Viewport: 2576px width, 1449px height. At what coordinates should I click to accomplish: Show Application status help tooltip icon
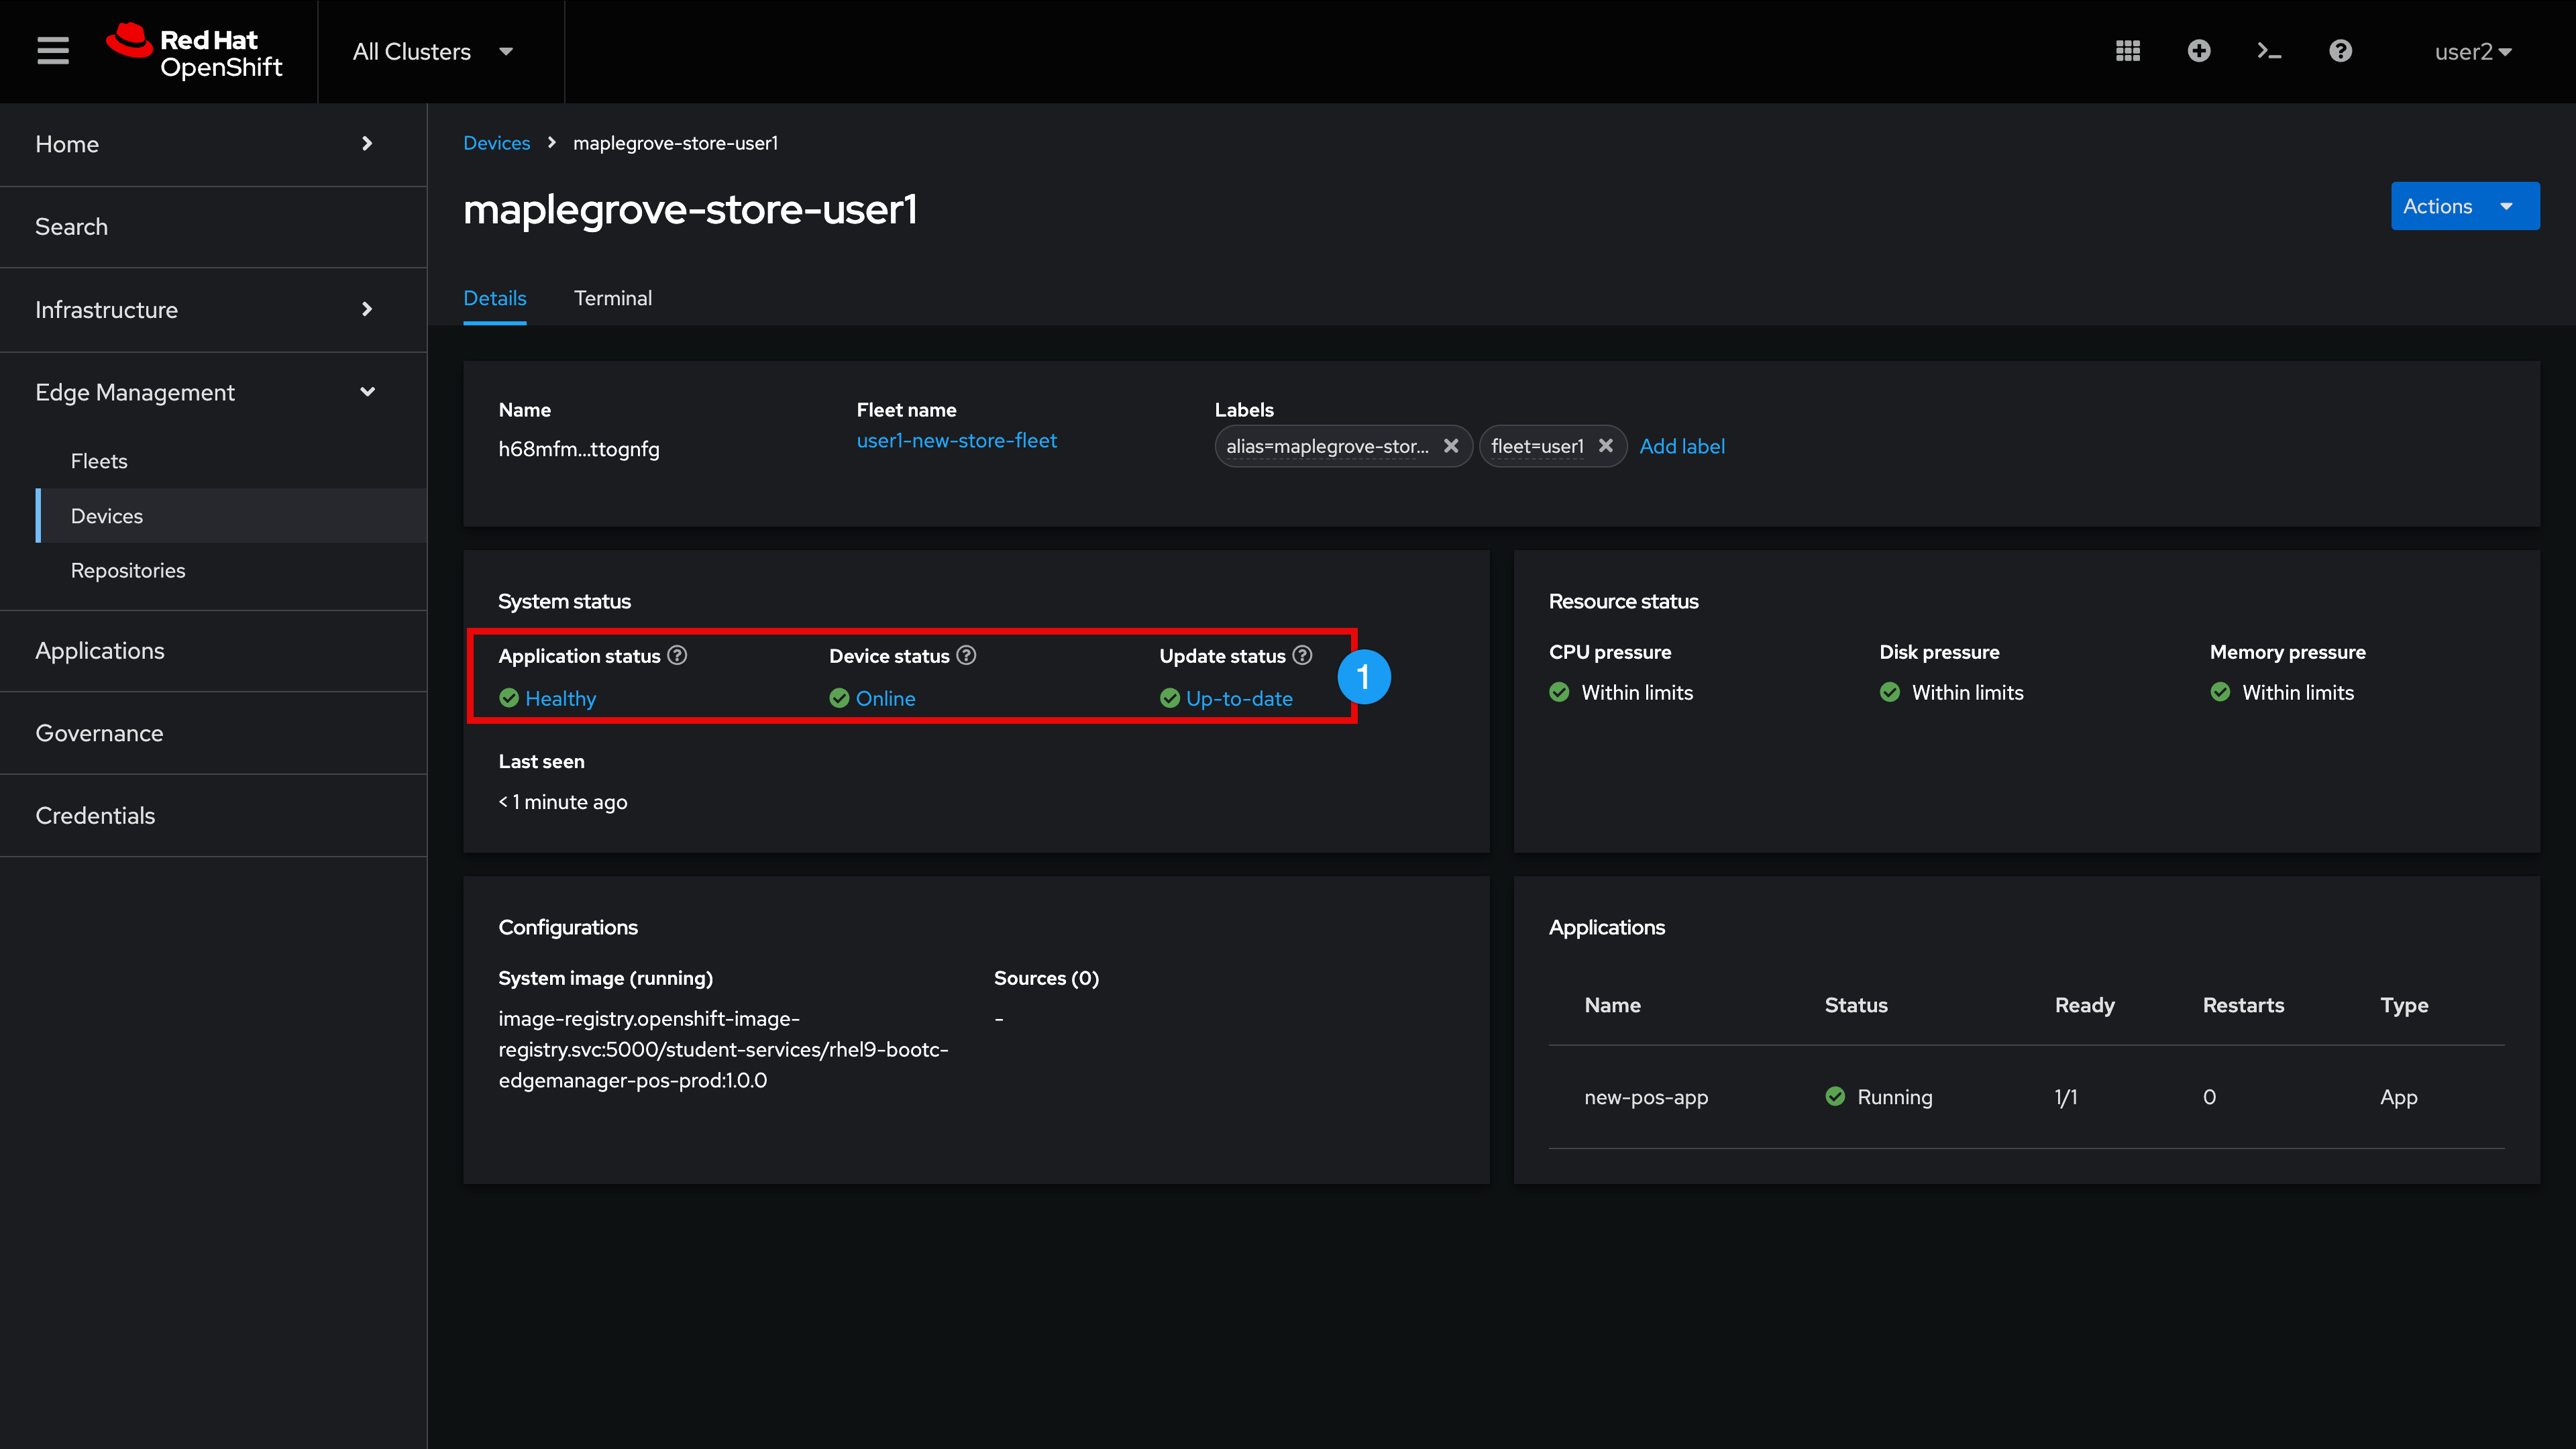(677, 655)
